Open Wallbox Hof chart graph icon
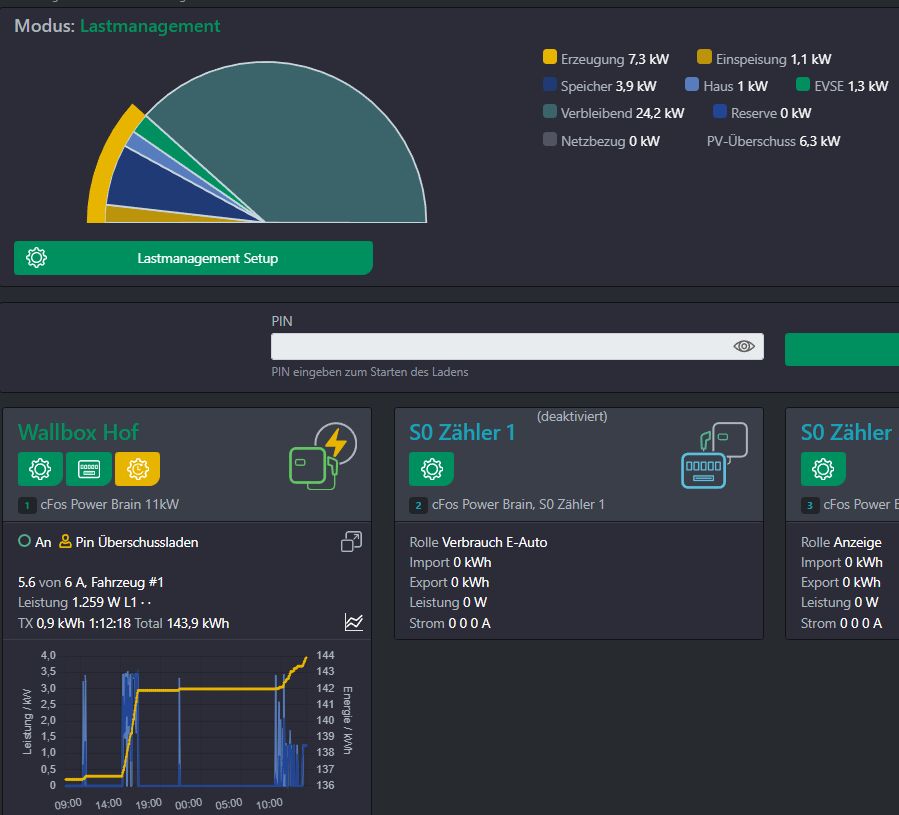The width and height of the screenshot is (899, 815). point(354,622)
